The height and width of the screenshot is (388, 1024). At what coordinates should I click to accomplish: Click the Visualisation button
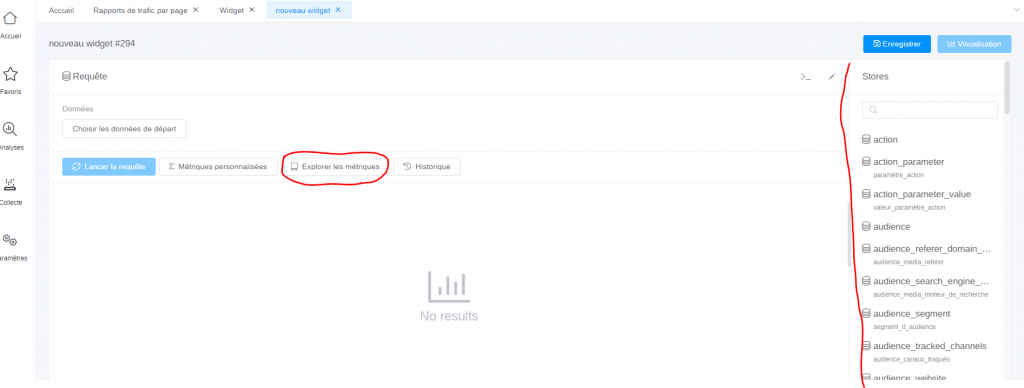point(974,44)
